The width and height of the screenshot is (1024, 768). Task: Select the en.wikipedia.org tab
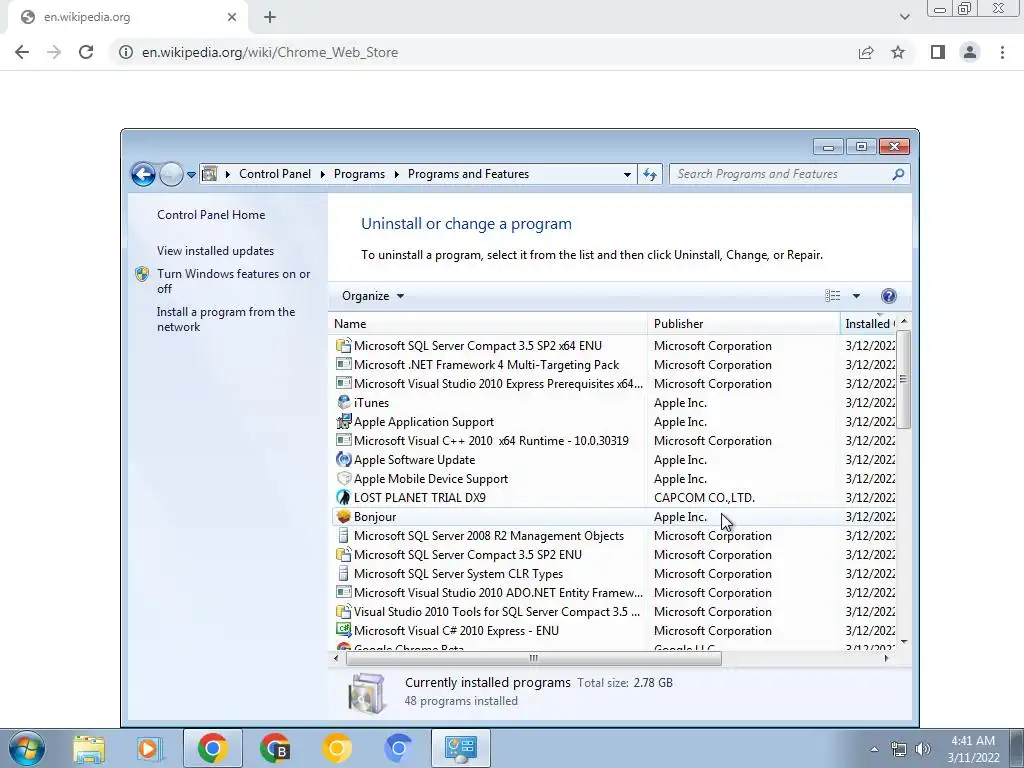point(127,17)
